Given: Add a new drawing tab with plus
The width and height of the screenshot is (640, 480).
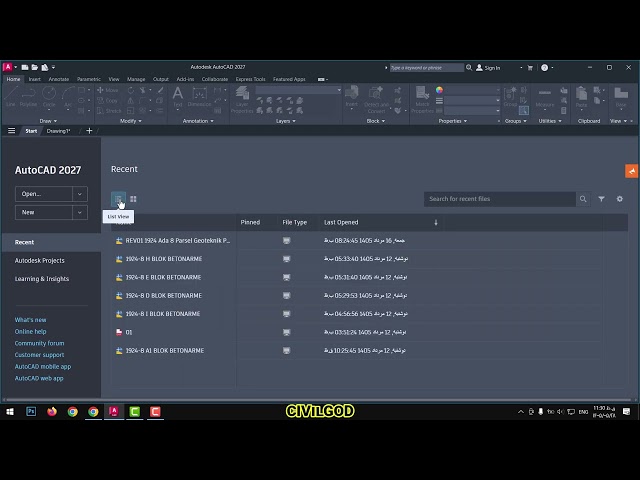Looking at the screenshot, I should click(x=89, y=131).
